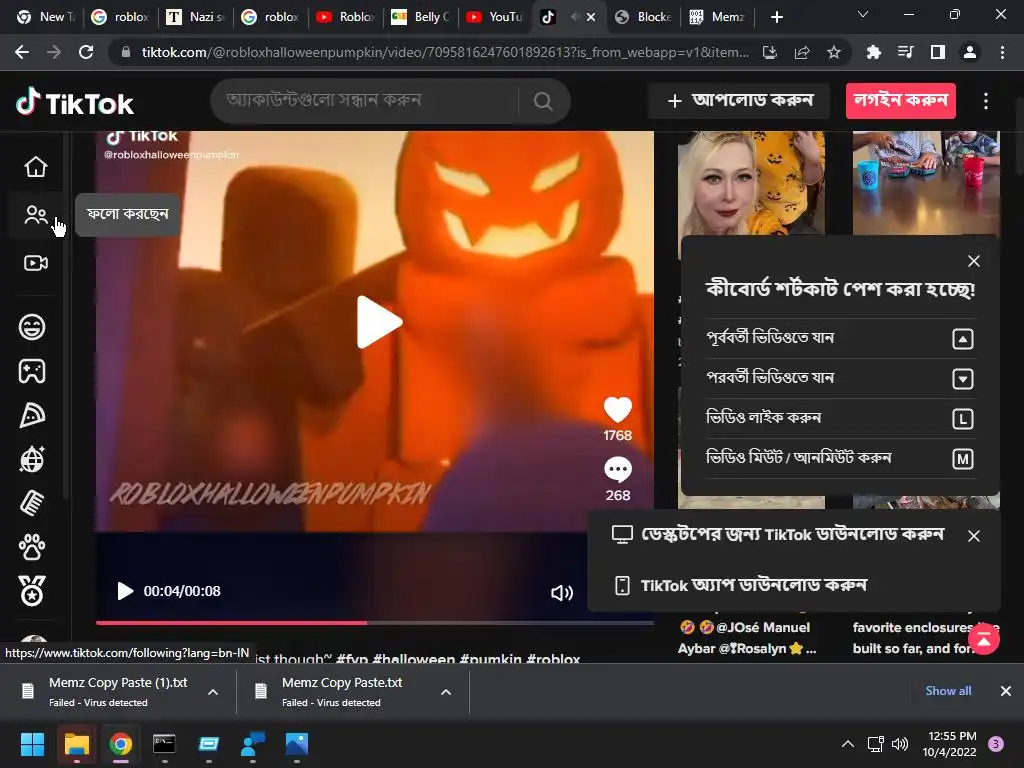
Task: Click the TikTok logo in header
Action: [74, 103]
